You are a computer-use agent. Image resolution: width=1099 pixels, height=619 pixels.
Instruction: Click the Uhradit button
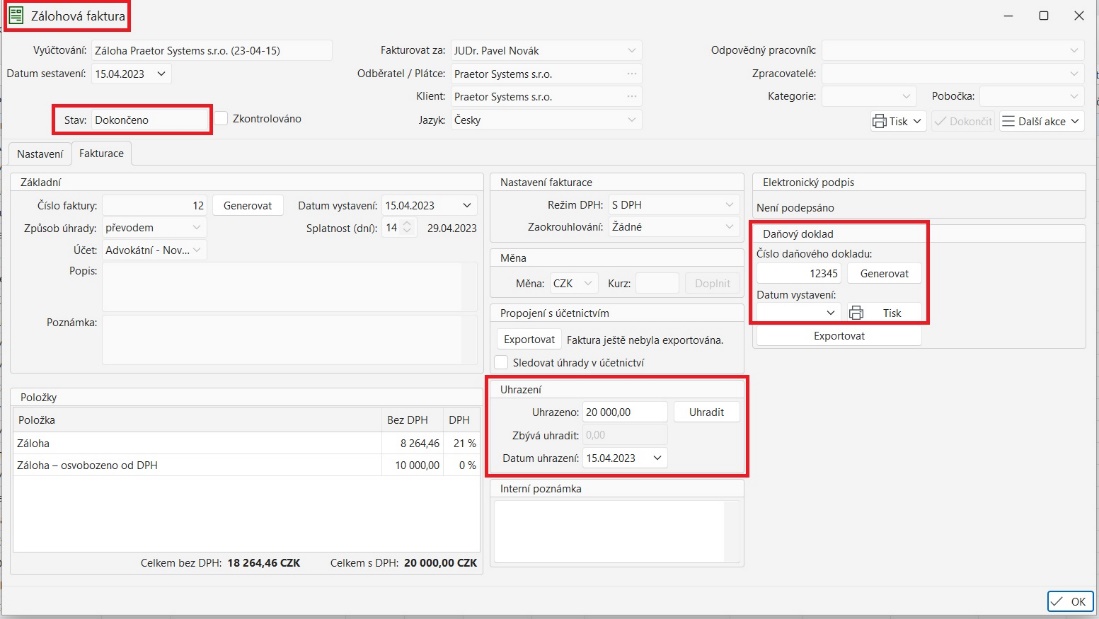click(706, 412)
